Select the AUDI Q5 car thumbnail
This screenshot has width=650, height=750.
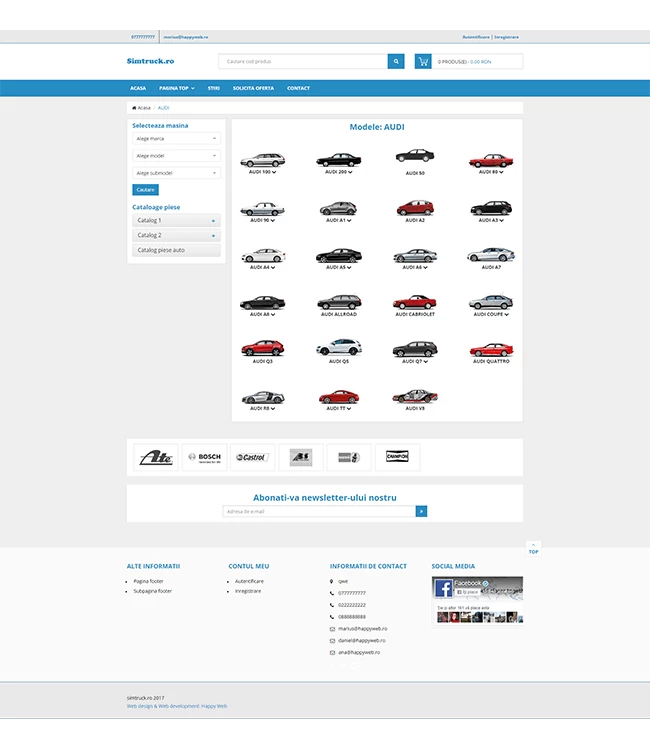pos(339,347)
